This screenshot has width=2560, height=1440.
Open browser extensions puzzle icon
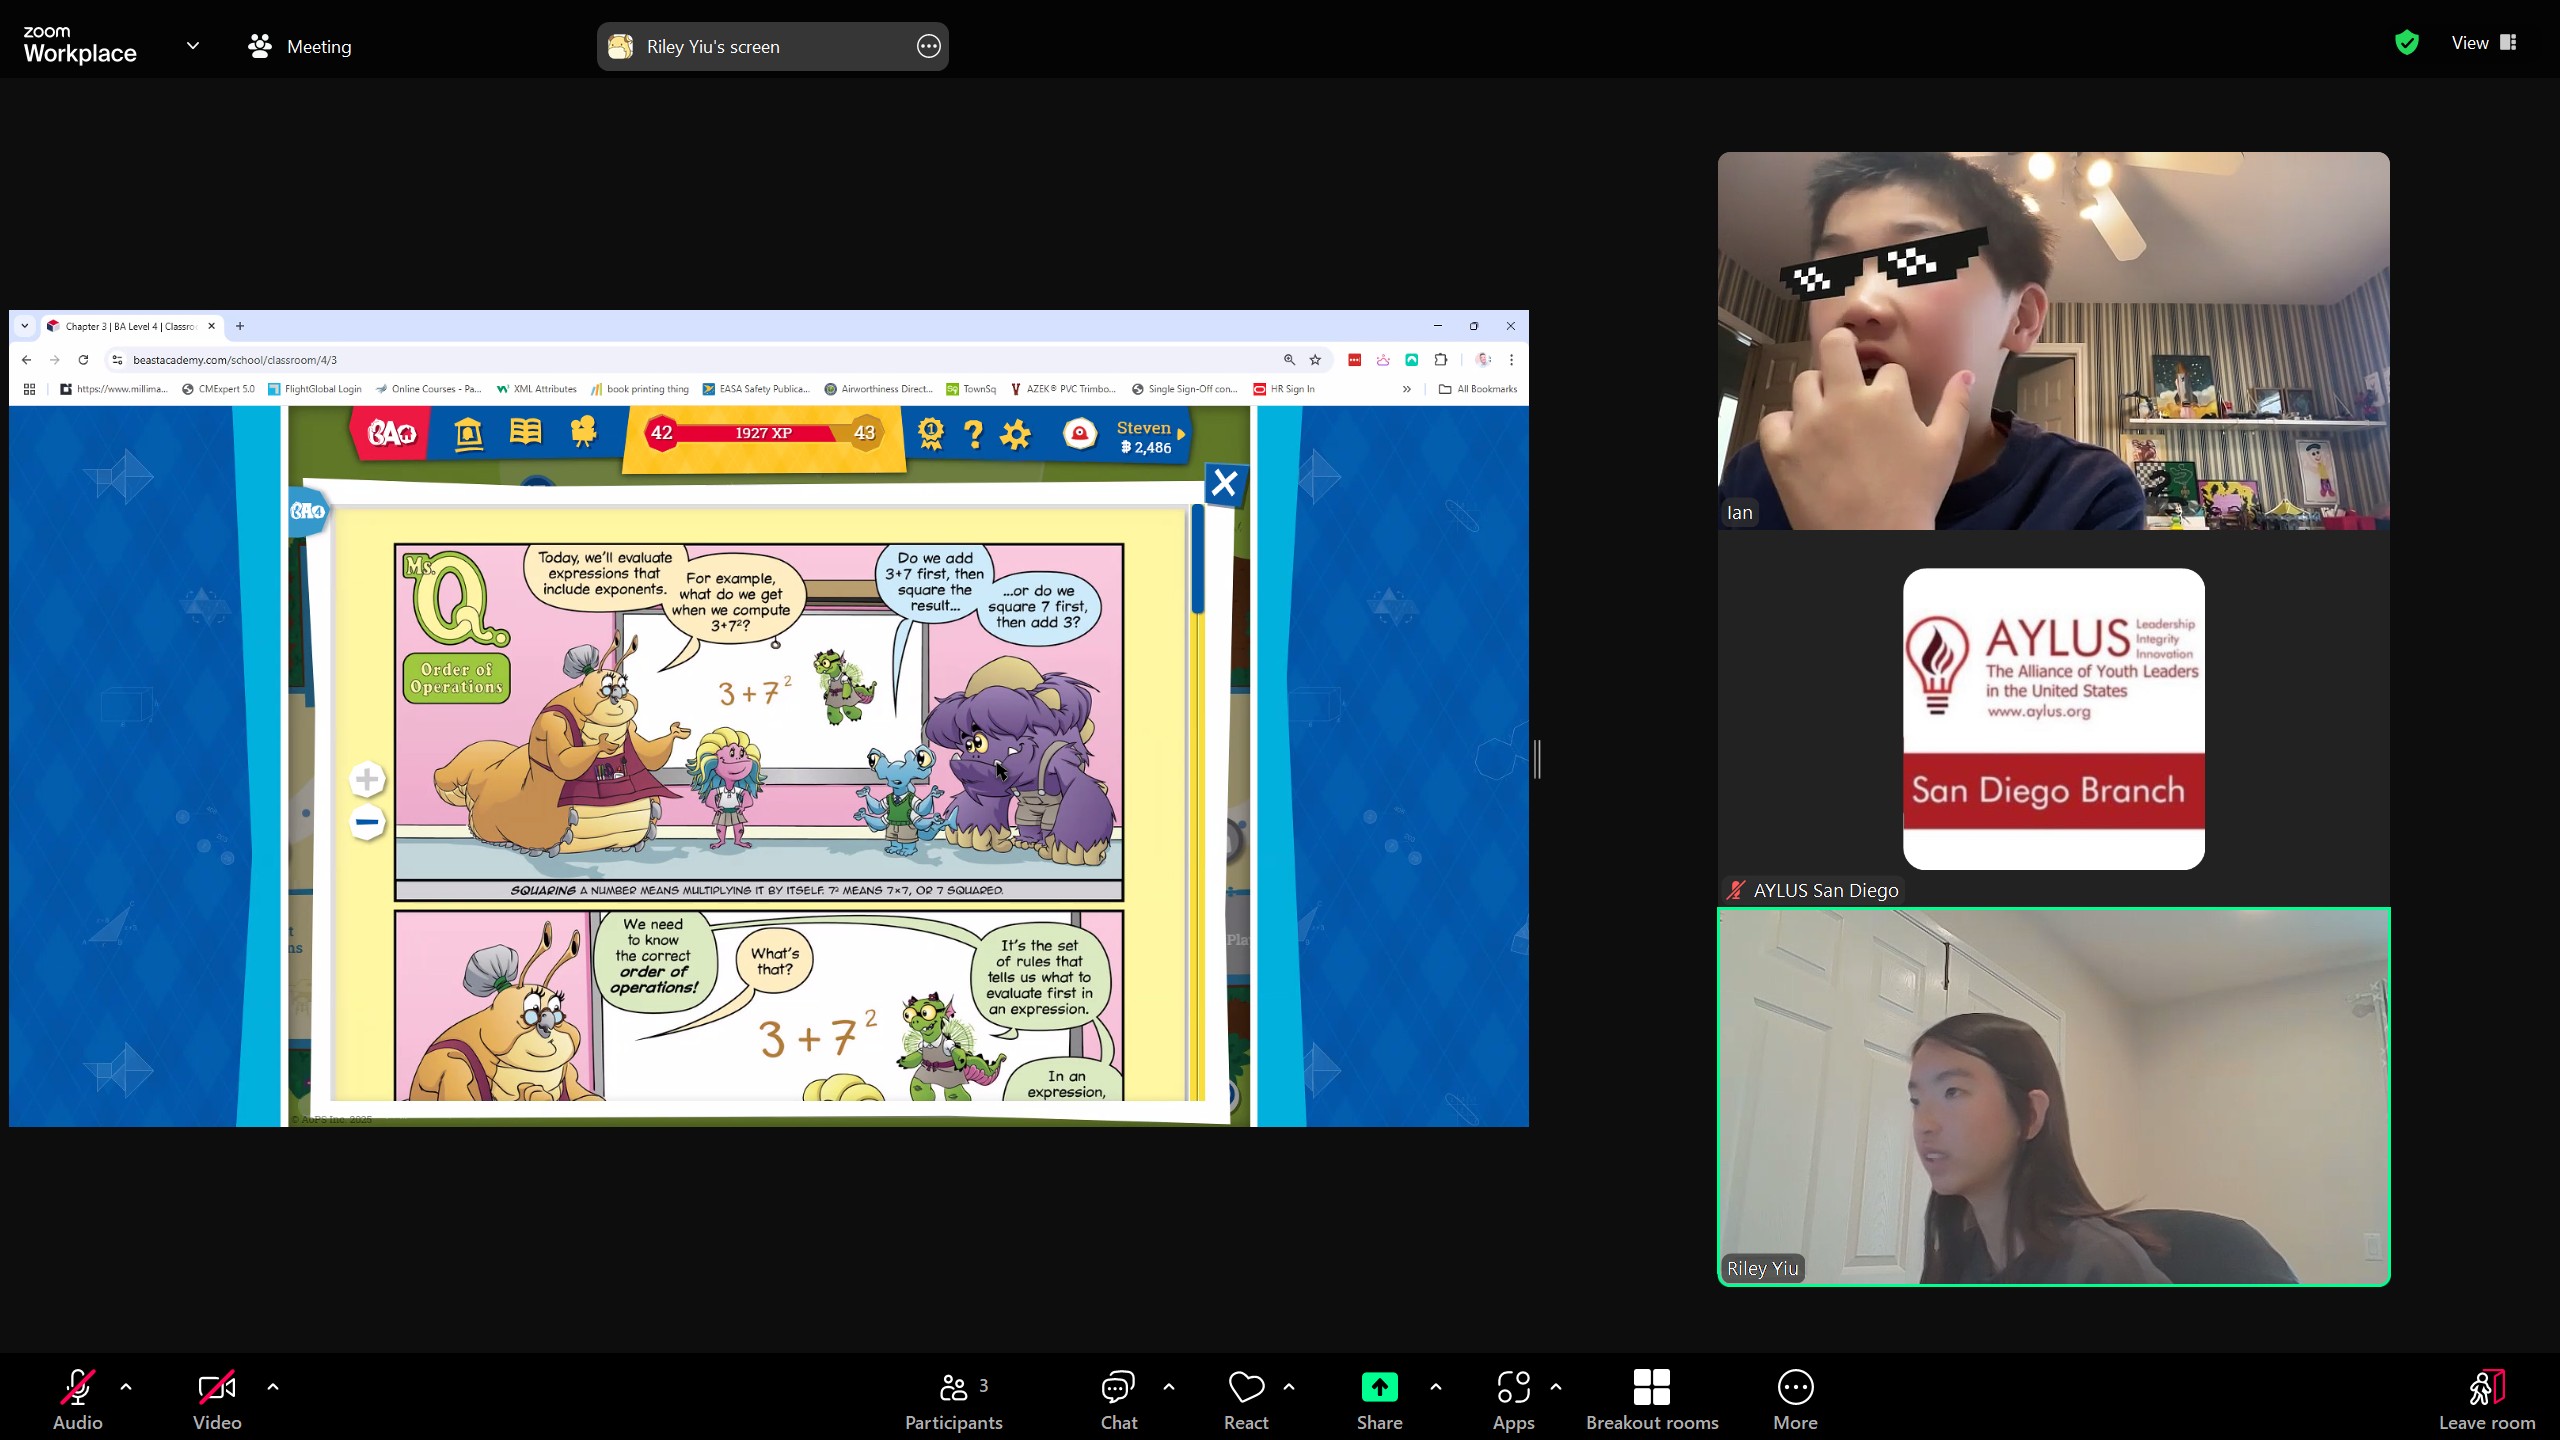1440,360
